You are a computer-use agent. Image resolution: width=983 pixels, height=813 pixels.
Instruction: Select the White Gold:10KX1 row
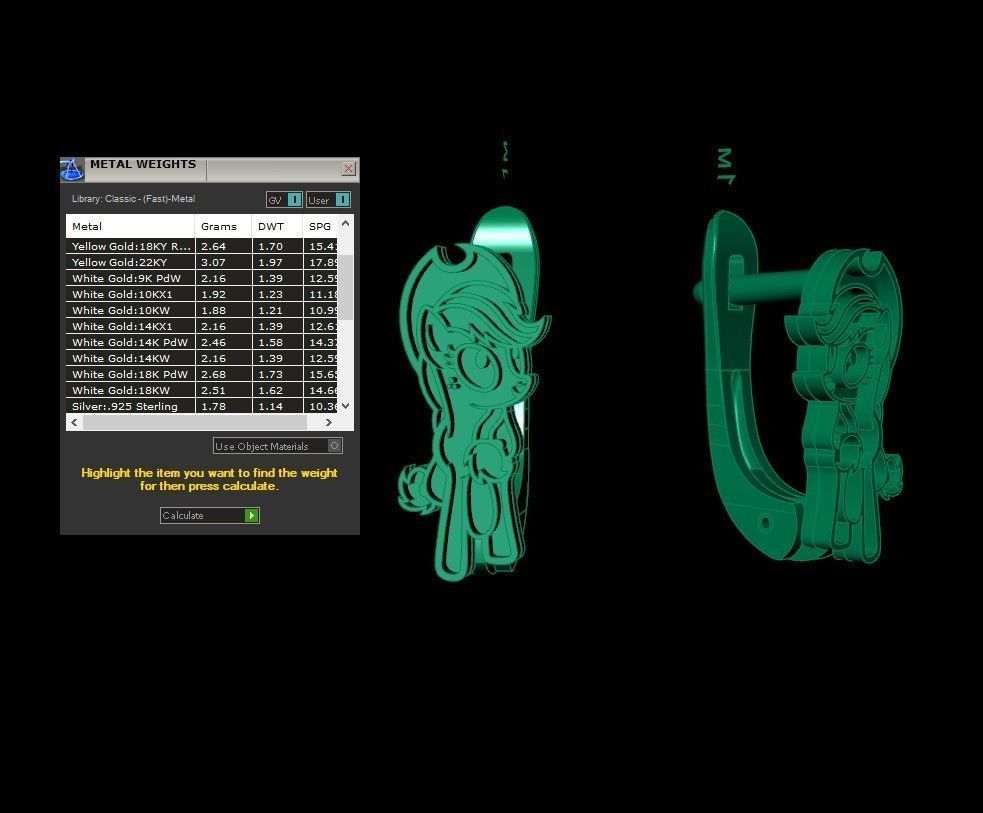(x=202, y=294)
